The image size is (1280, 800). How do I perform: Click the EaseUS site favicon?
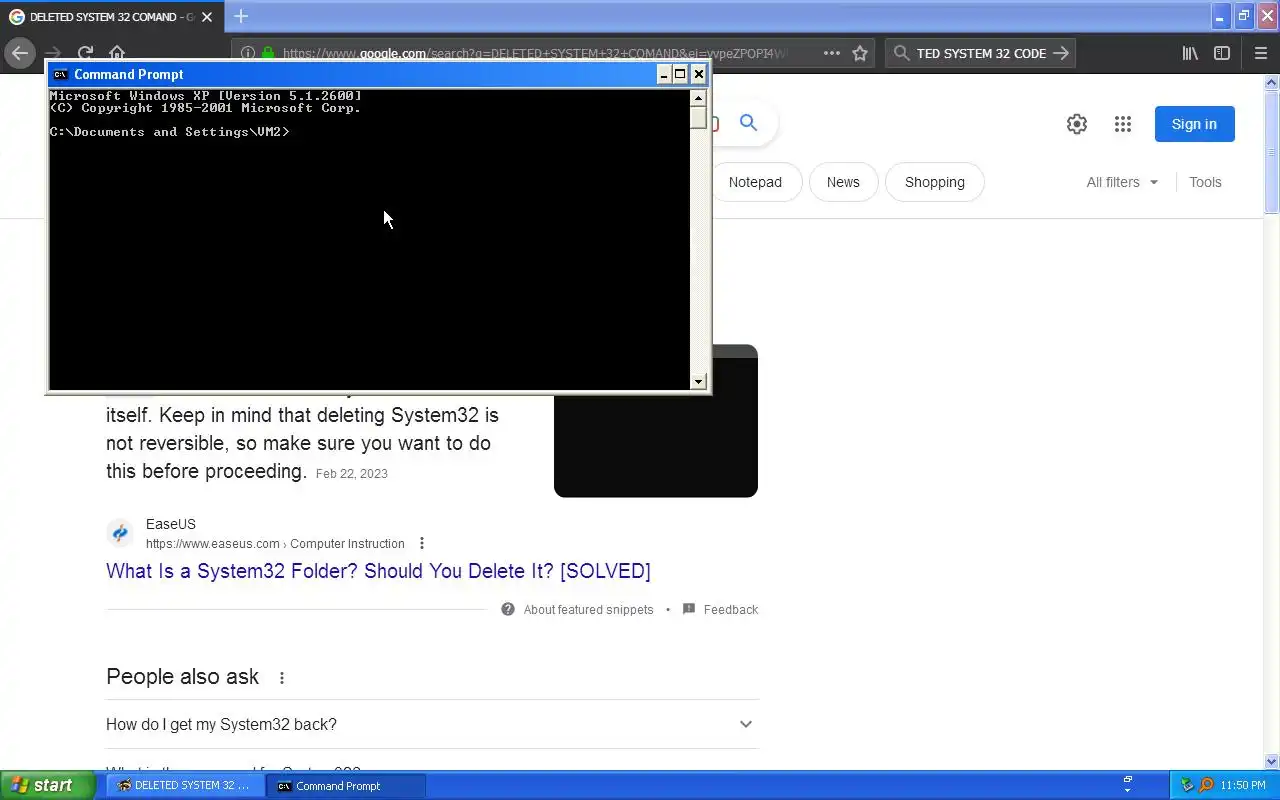coord(120,533)
